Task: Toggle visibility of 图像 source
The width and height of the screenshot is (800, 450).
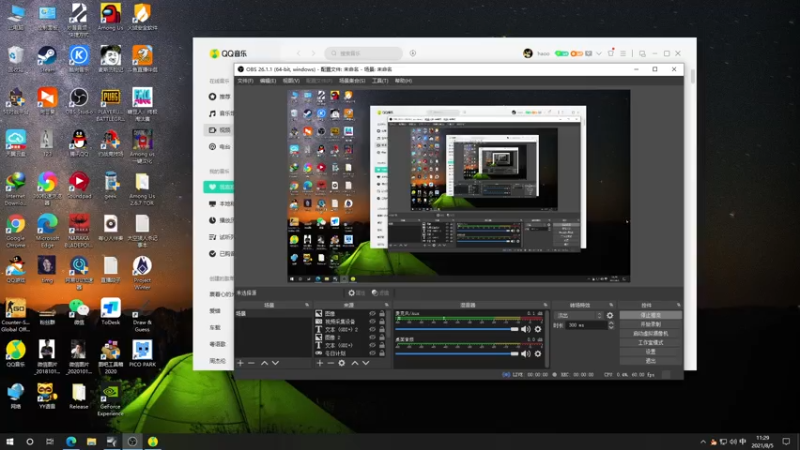Action: 372,314
